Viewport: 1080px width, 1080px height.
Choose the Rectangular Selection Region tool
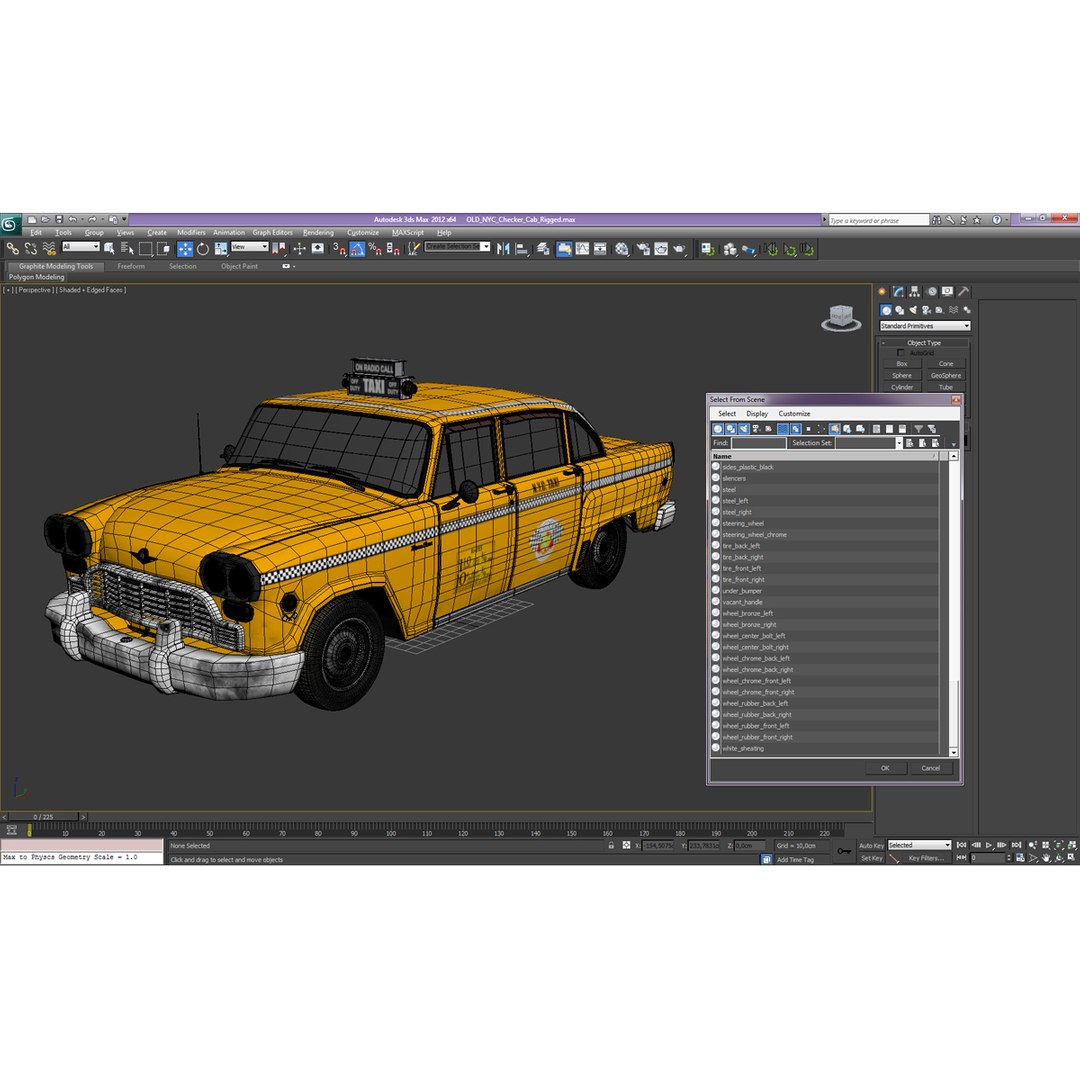[x=145, y=249]
